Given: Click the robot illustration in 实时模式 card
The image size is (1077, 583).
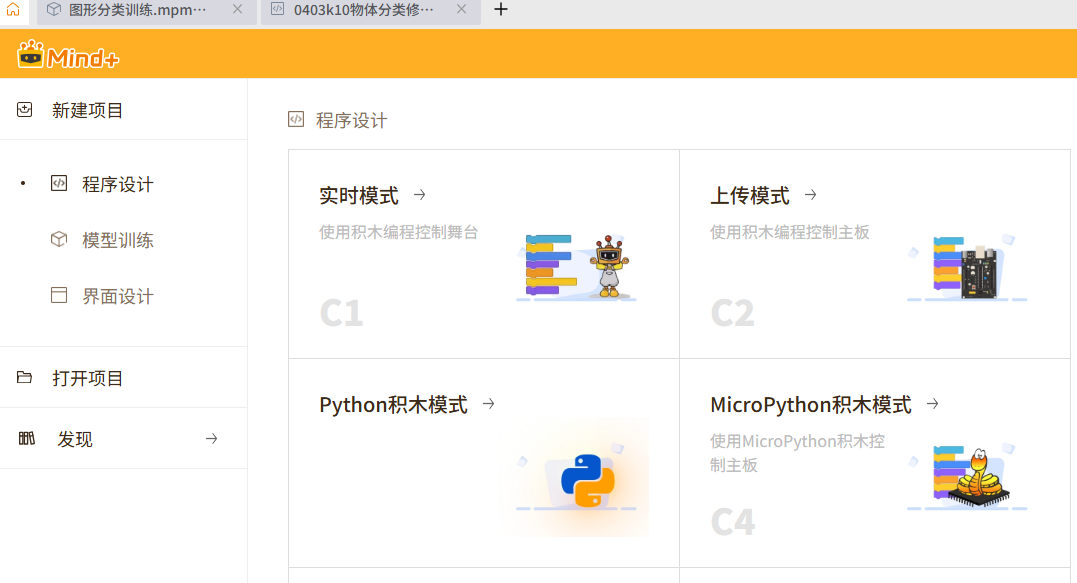Looking at the screenshot, I should (x=608, y=268).
